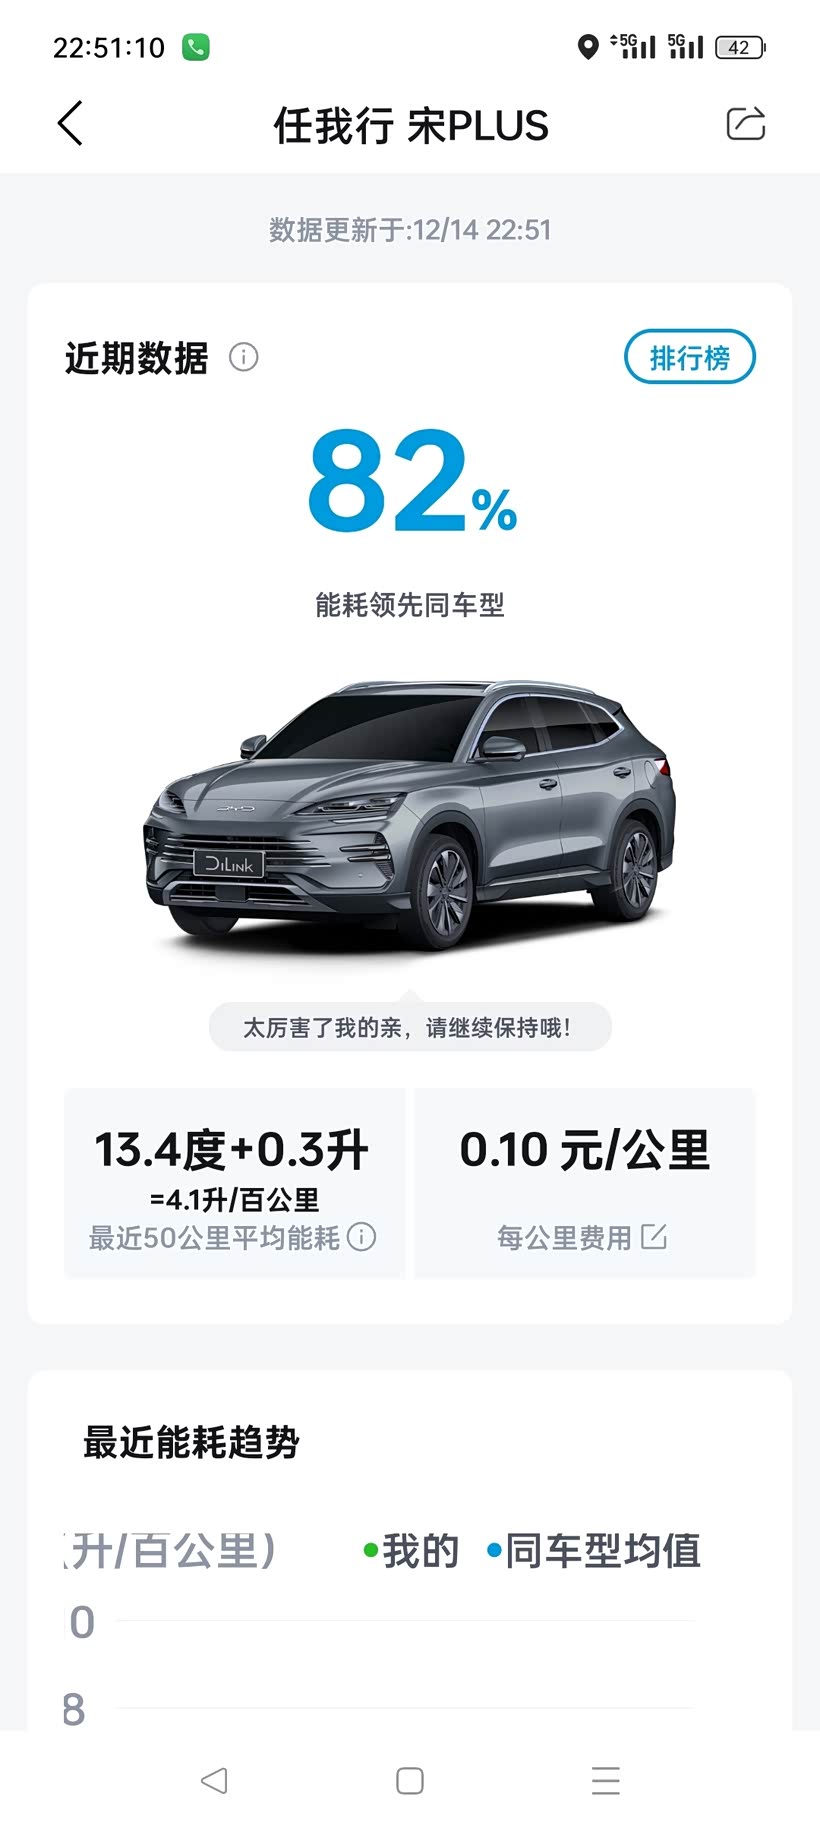Toggle the 同车型均值 legend series

594,1551
